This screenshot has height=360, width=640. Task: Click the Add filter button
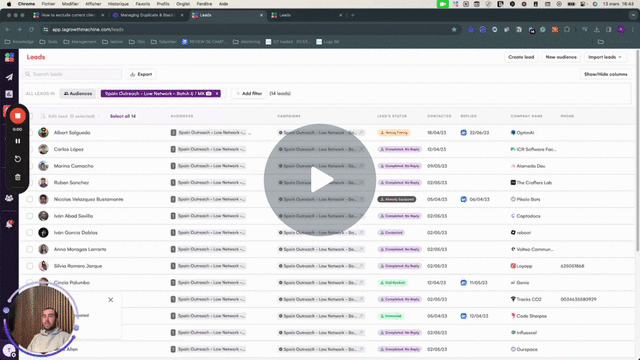tap(249, 93)
